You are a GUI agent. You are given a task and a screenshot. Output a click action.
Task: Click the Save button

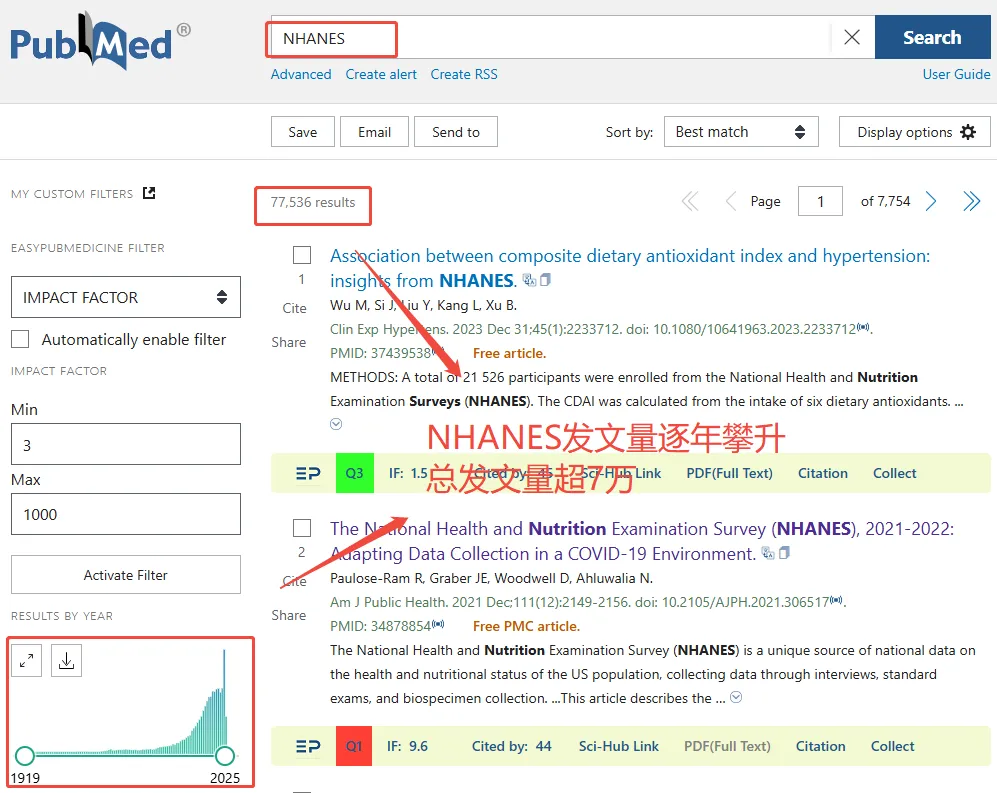pos(303,132)
